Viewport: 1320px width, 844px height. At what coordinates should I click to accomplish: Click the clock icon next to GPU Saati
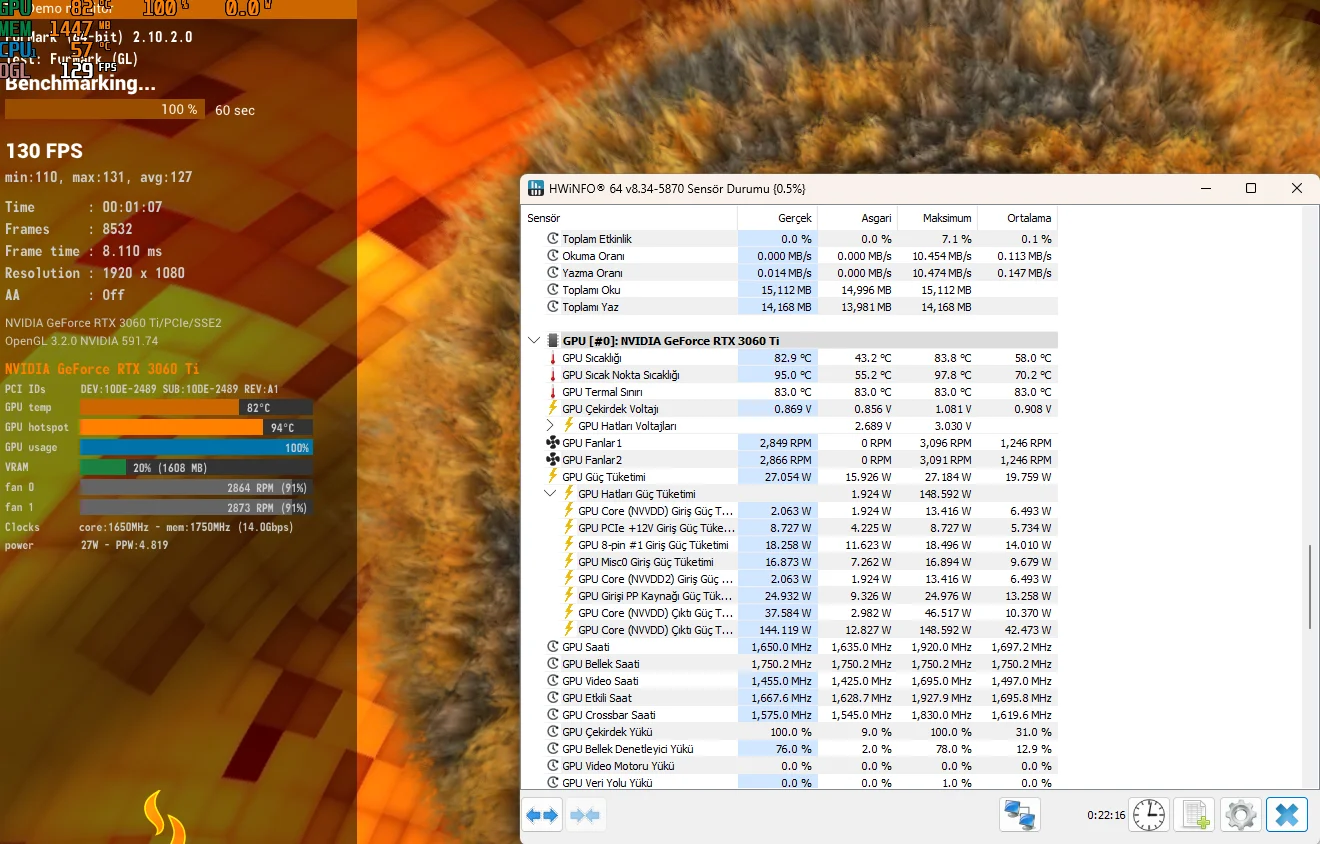(553, 647)
